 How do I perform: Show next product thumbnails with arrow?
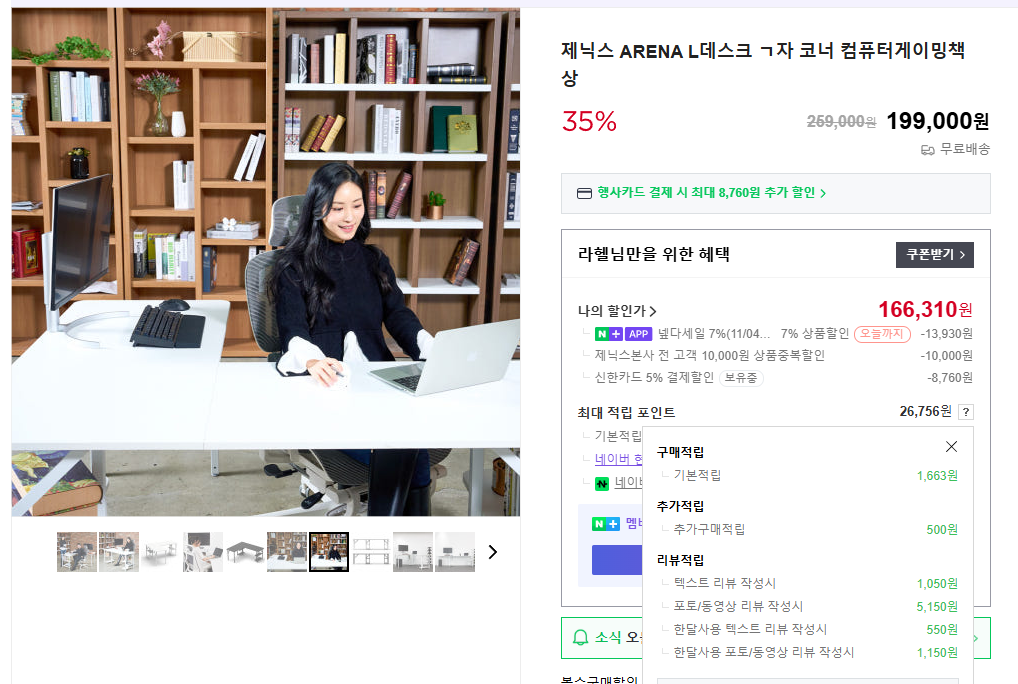pos(493,552)
